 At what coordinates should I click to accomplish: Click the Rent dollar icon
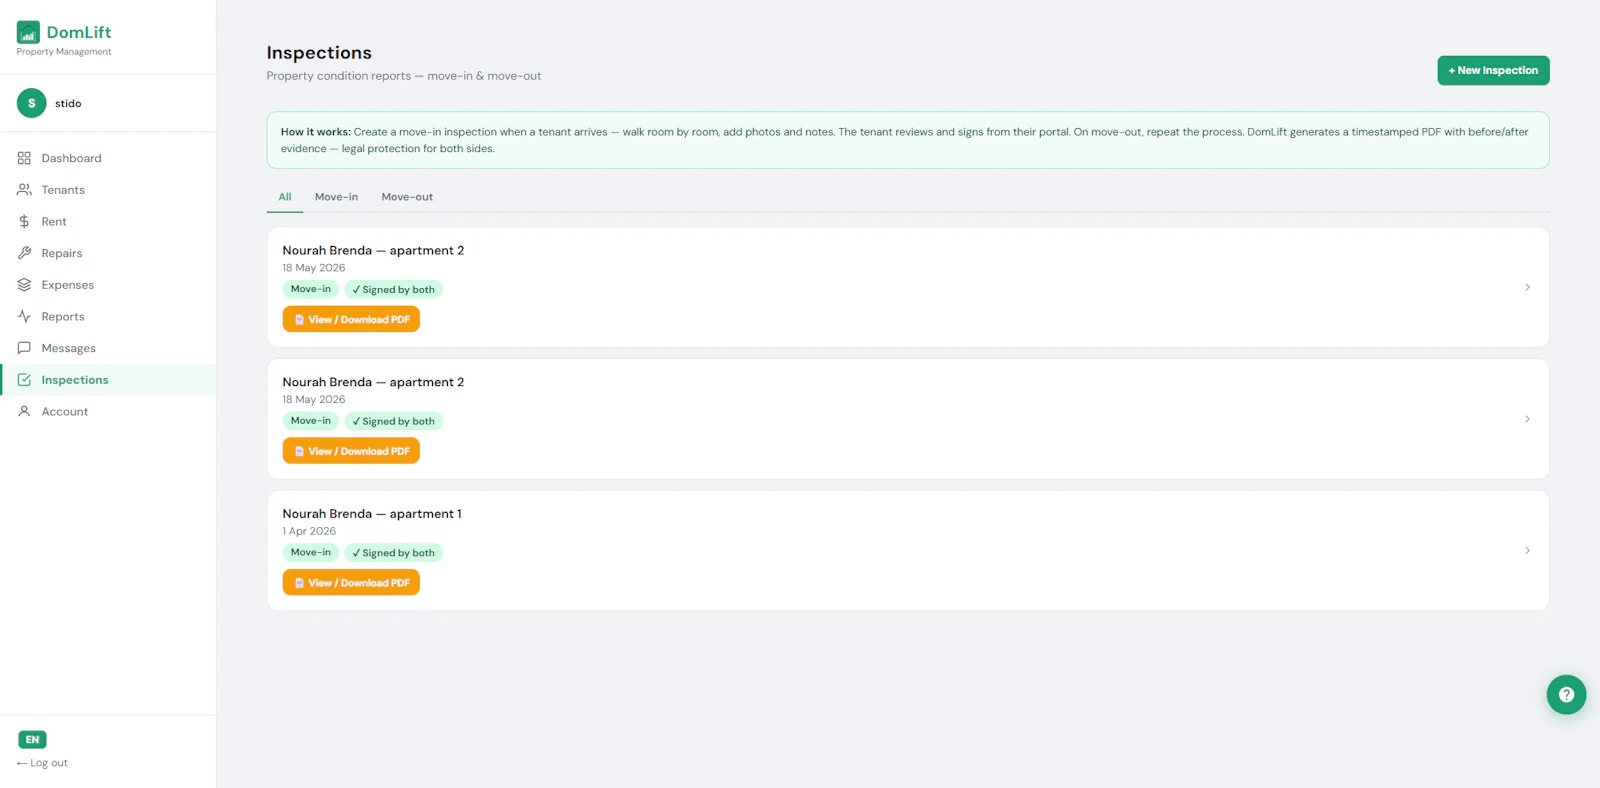point(24,221)
